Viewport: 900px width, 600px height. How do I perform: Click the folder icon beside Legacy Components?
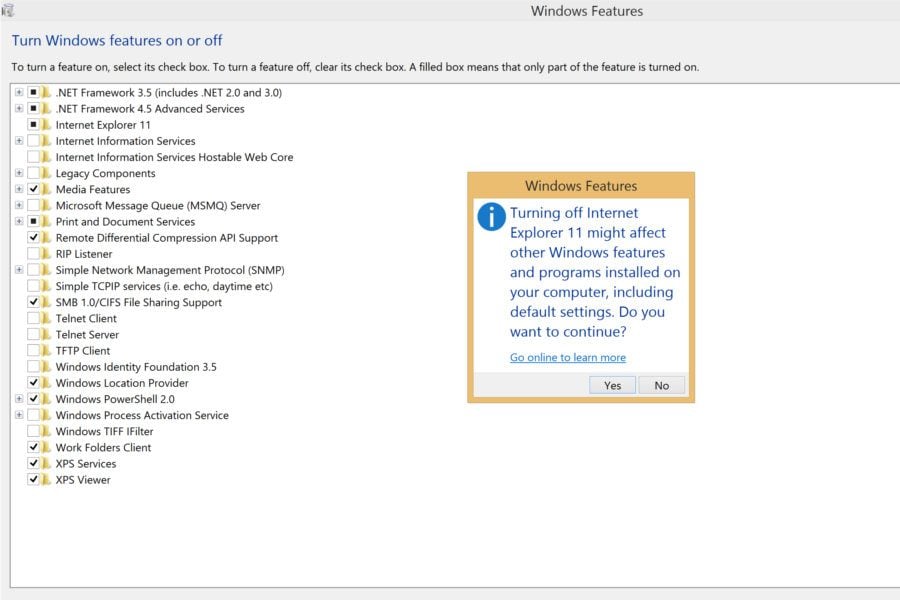[46, 173]
